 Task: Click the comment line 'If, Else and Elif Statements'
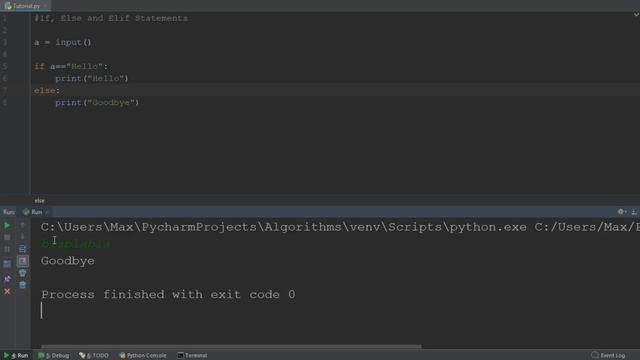(x=111, y=18)
